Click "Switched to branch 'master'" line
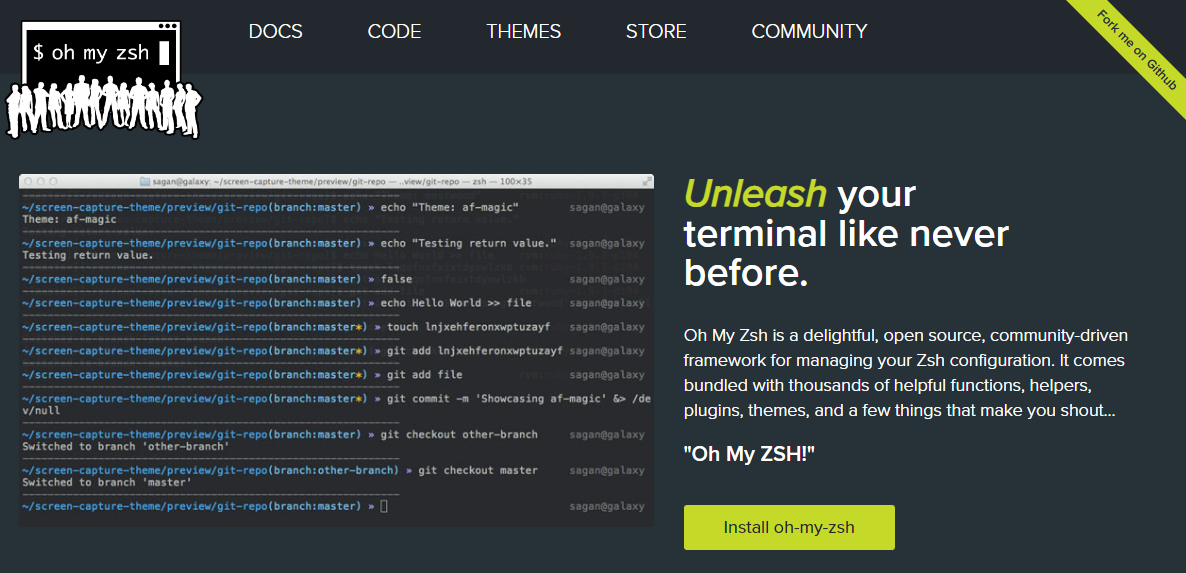Viewport: 1186px width, 573px height. click(107, 482)
